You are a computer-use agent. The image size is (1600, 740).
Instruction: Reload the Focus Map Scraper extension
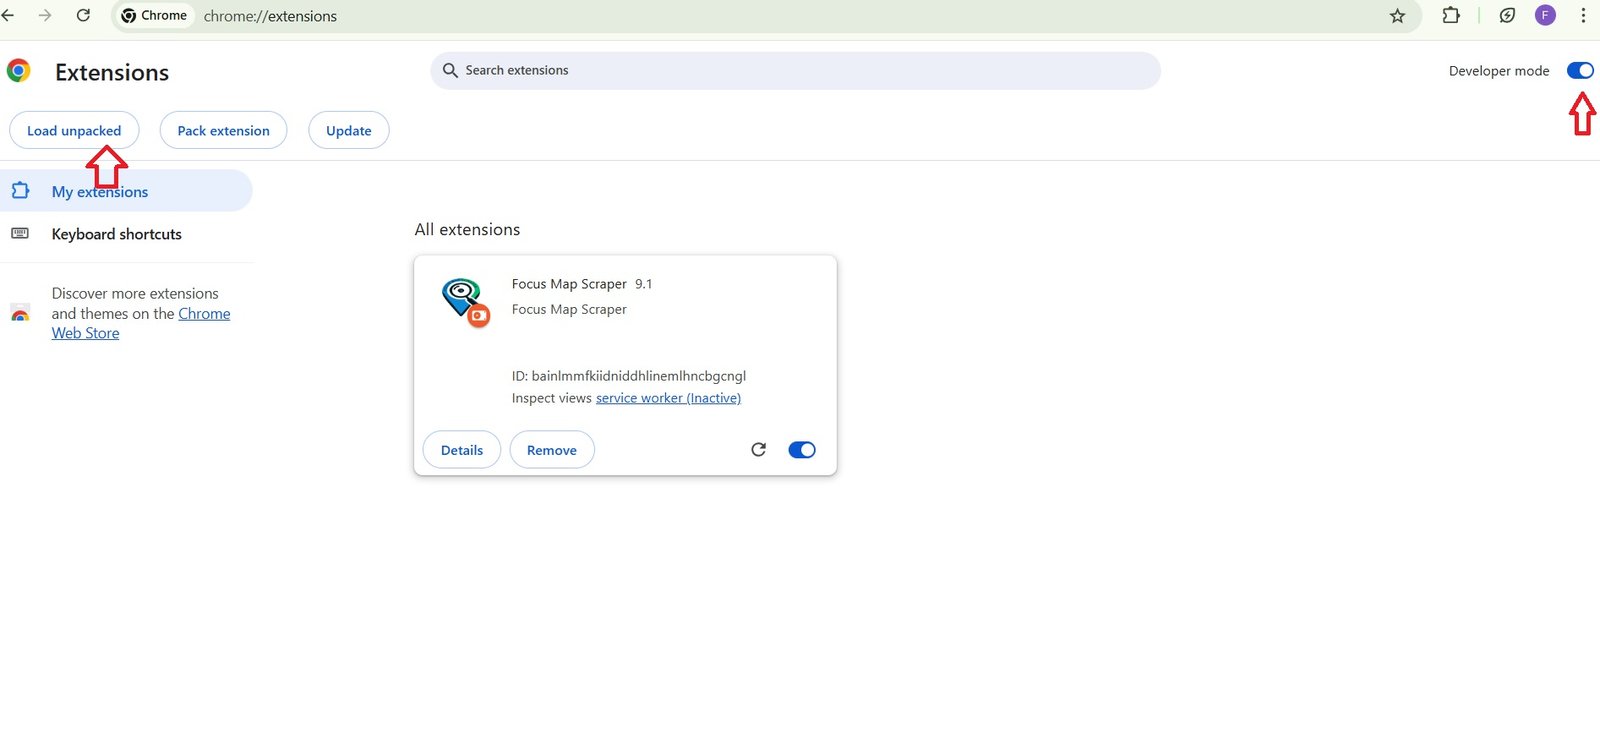click(758, 450)
